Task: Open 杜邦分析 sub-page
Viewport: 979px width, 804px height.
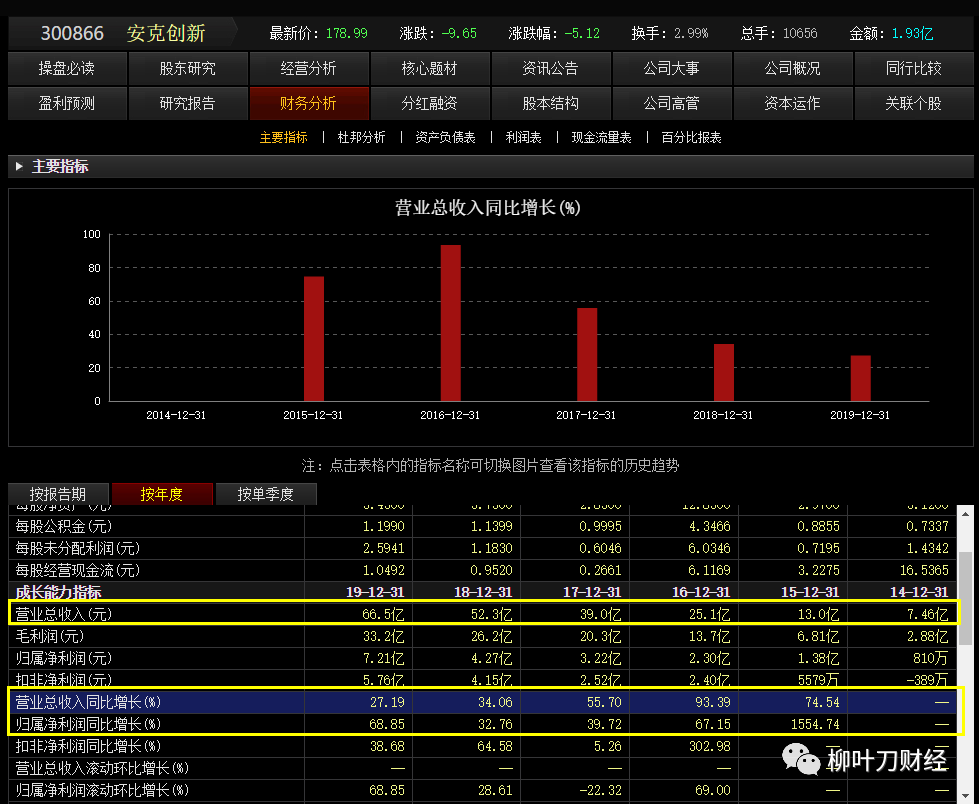Action: (361, 137)
